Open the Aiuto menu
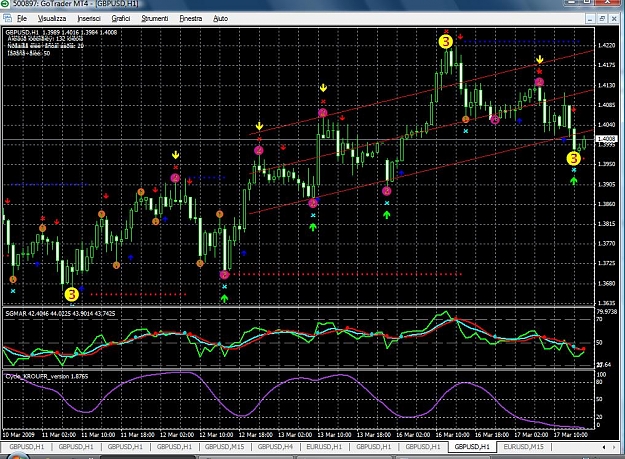Screen dimensions: 625x459 [x=220, y=18]
